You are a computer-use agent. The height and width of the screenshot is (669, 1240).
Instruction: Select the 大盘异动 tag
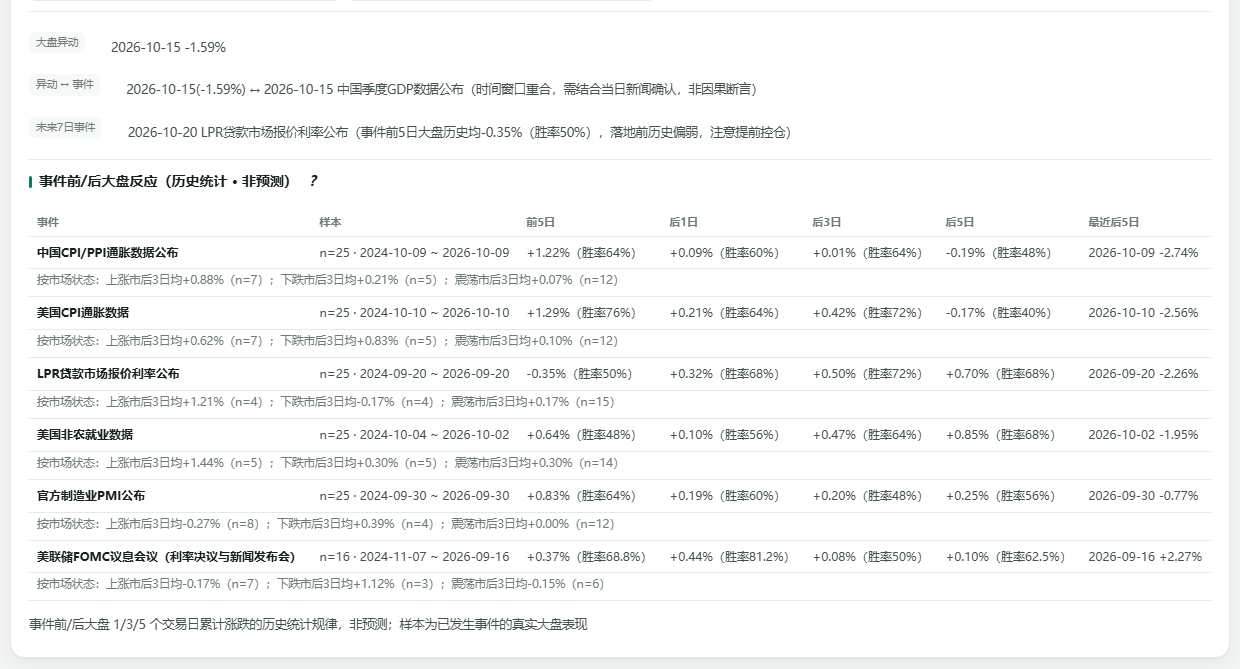pyautogui.click(x=57, y=43)
